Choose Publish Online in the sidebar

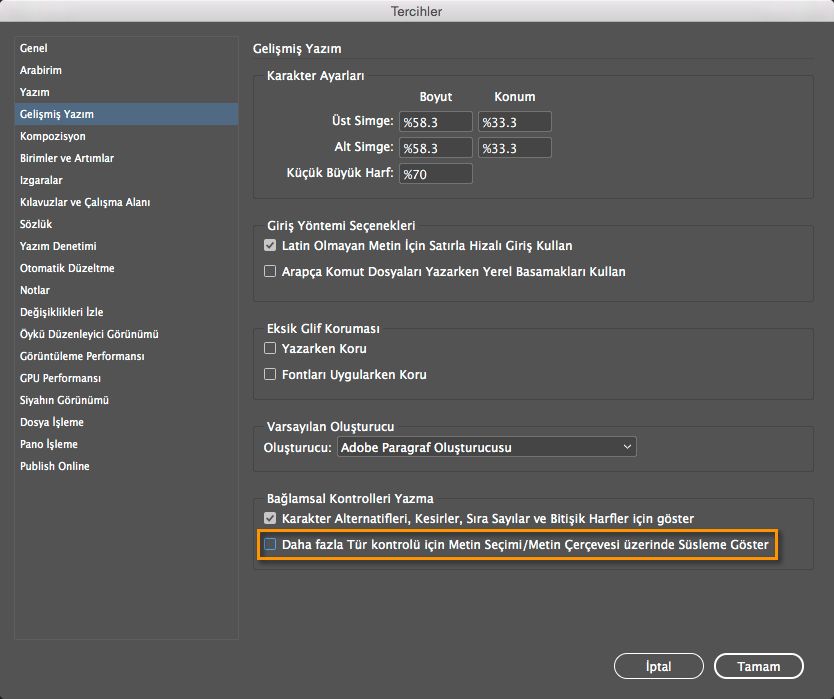(x=55, y=466)
